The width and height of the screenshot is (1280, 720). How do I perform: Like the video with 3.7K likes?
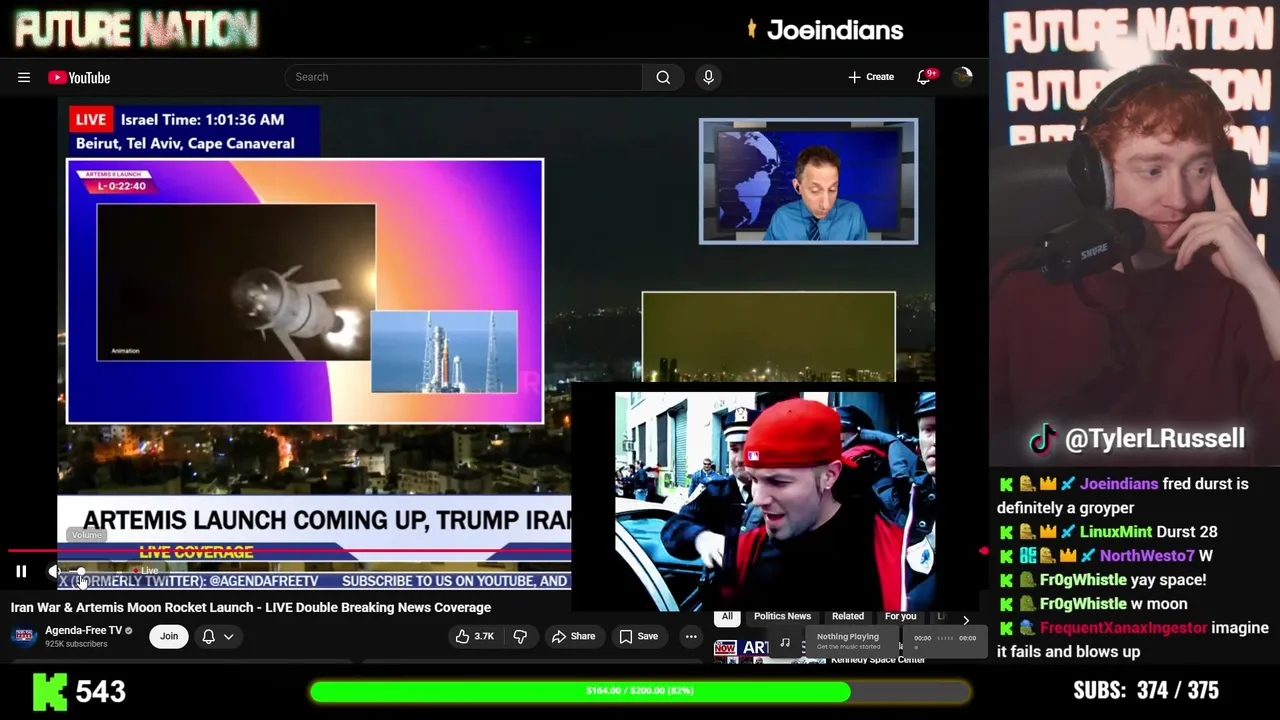[x=475, y=636]
